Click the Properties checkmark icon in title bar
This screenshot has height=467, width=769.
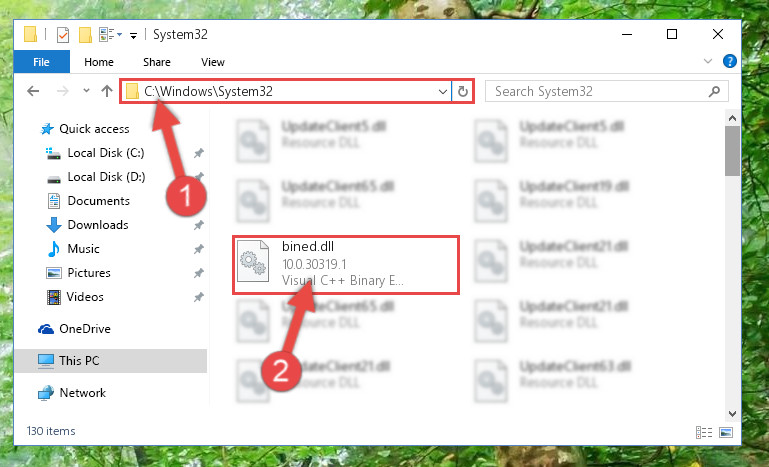pos(63,35)
